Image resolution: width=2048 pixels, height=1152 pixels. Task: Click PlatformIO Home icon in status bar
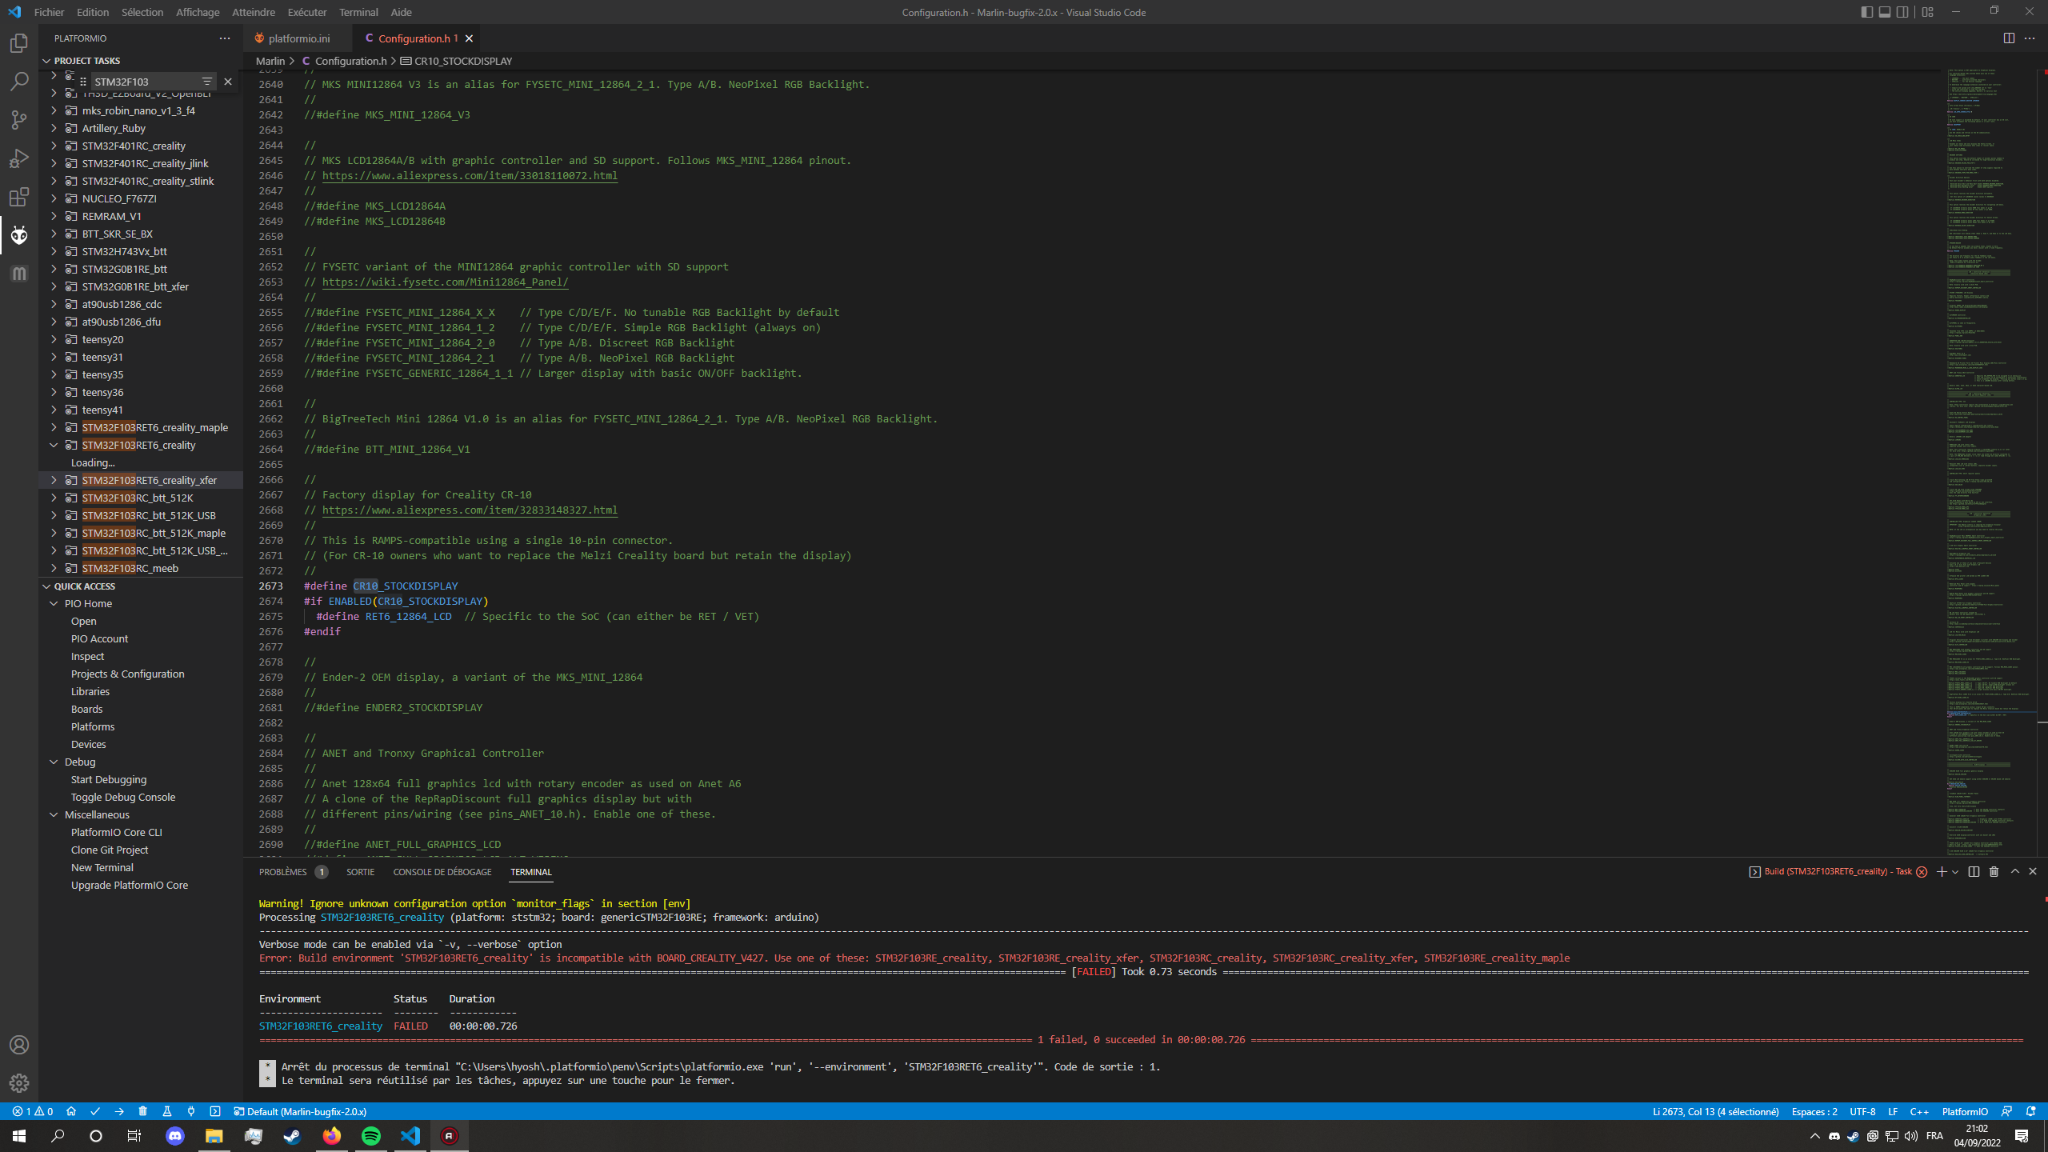point(71,1111)
